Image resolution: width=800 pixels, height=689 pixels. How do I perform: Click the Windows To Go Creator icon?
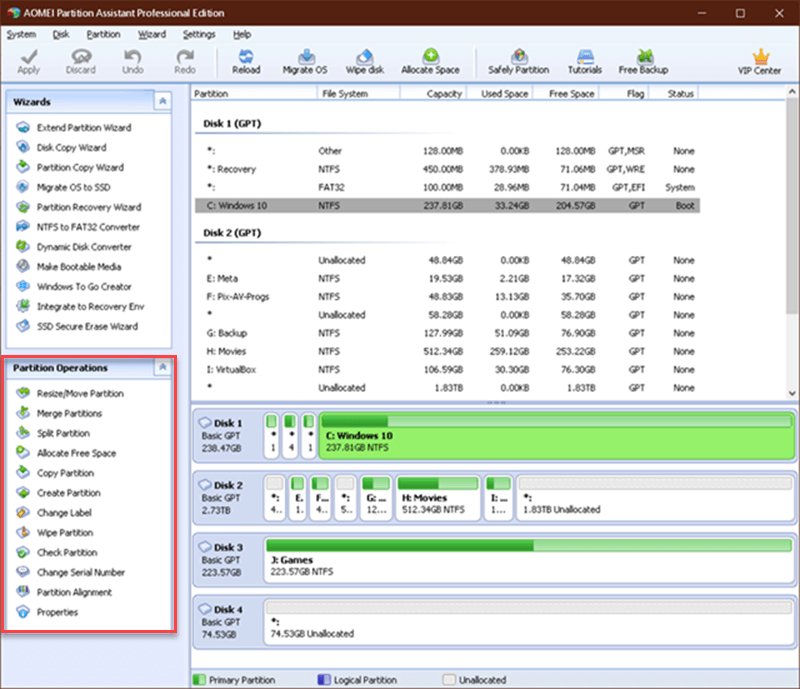[23, 286]
